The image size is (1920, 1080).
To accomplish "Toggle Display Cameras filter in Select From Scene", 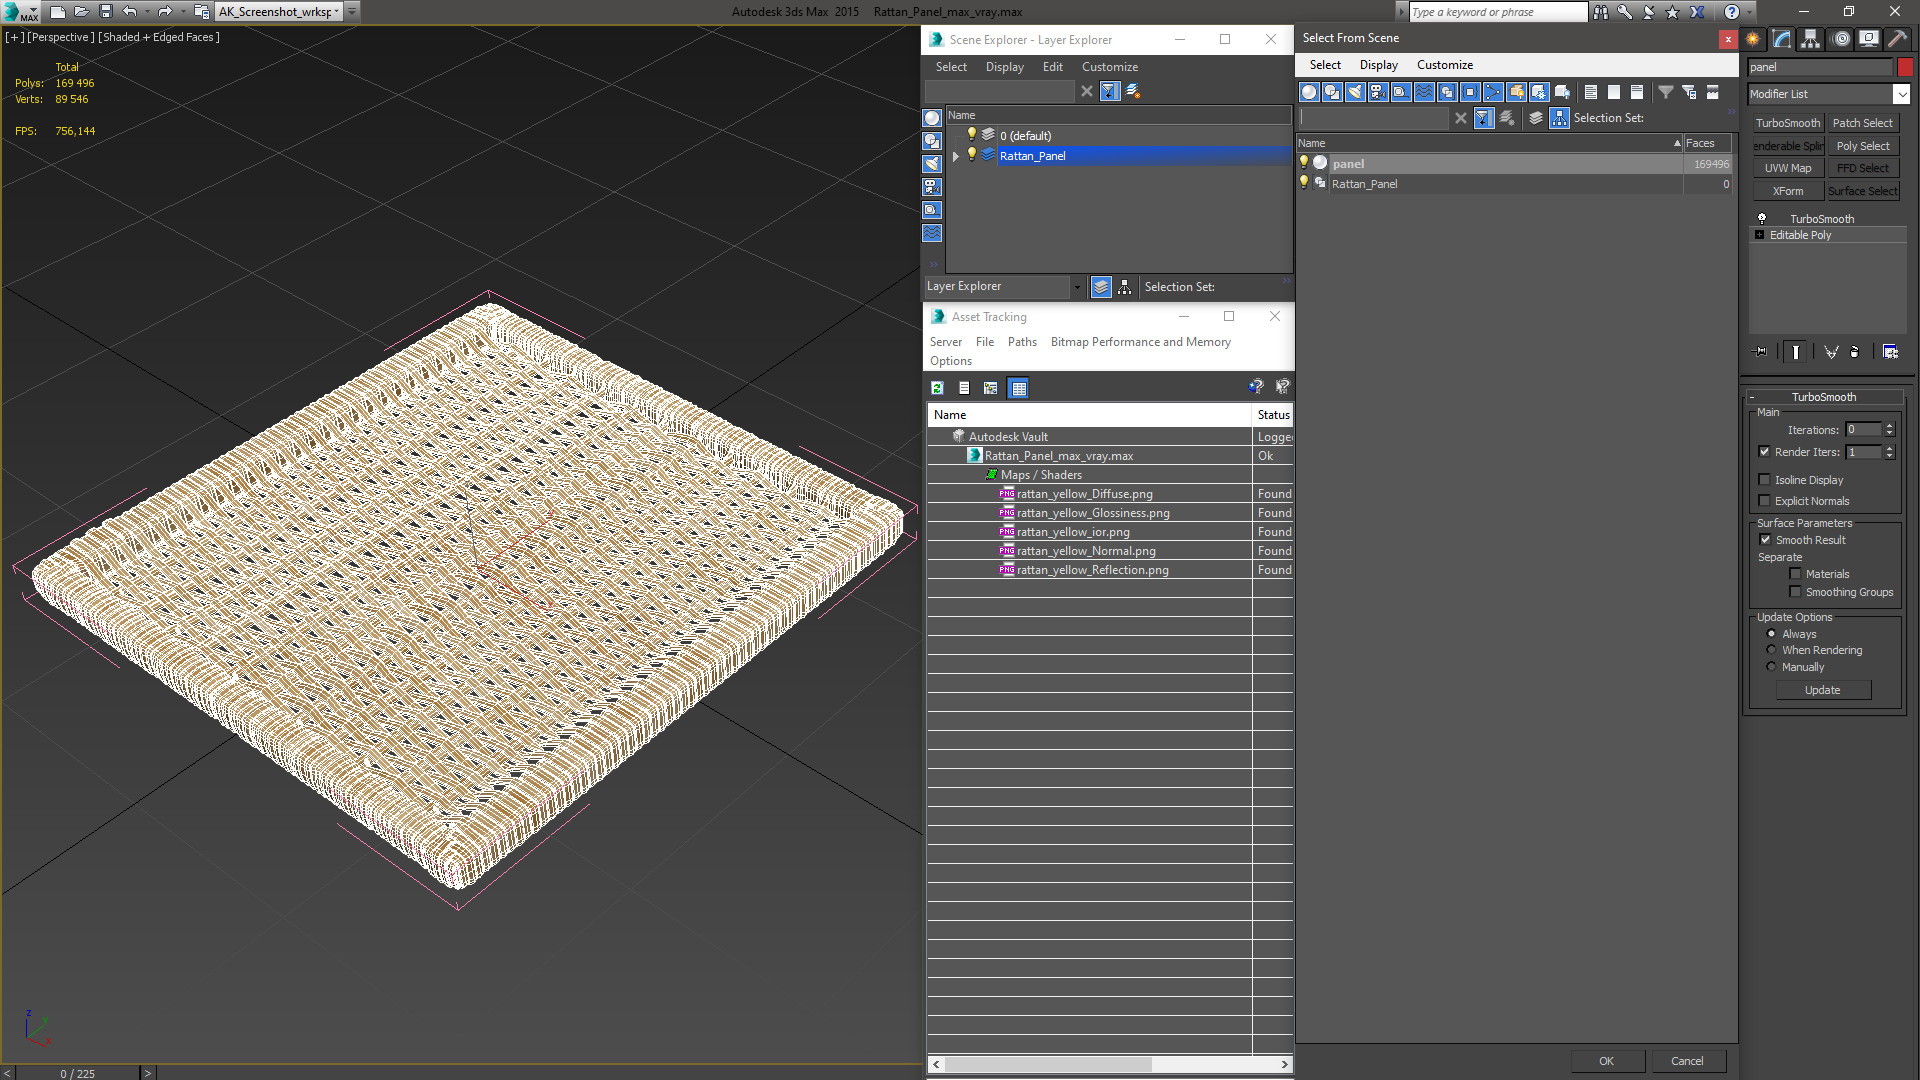I will (x=1378, y=92).
